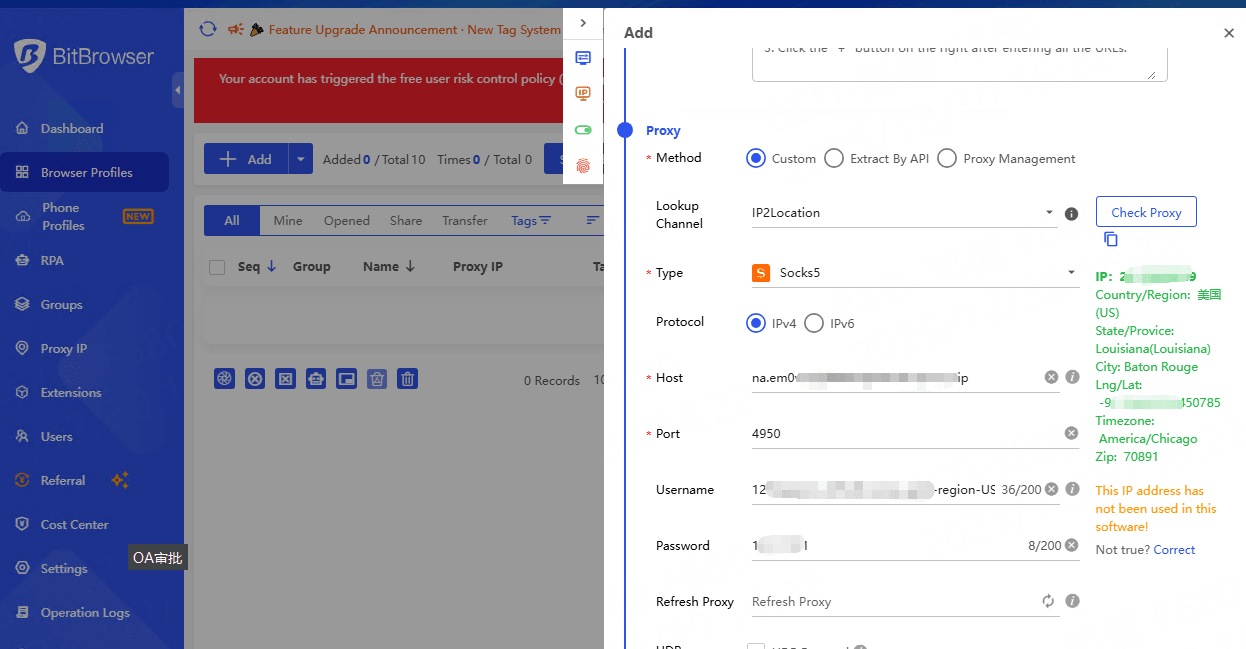Open Proxy IP in the sidebar

[64, 348]
